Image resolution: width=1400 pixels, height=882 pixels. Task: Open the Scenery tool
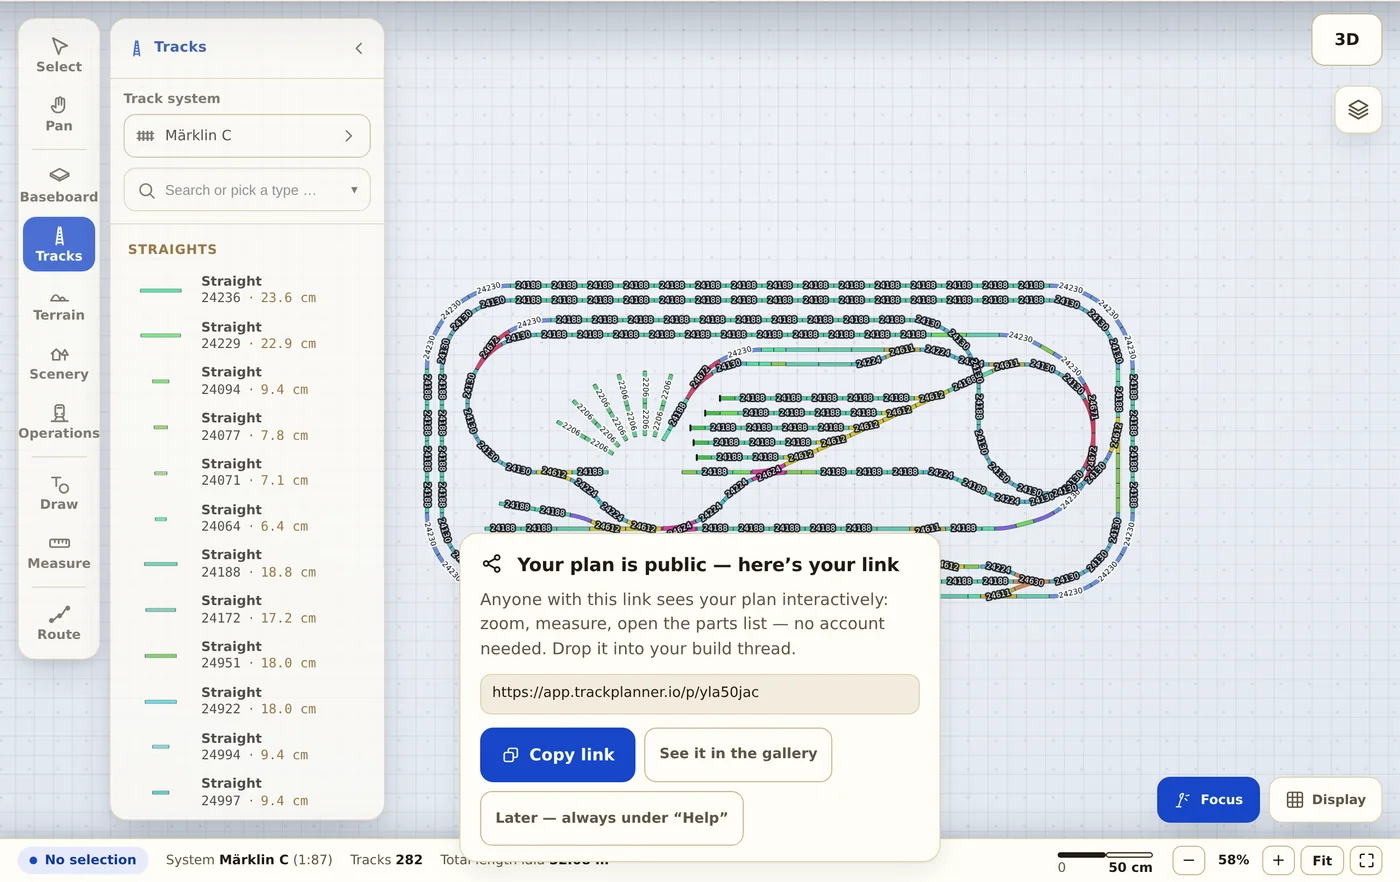tap(59, 362)
